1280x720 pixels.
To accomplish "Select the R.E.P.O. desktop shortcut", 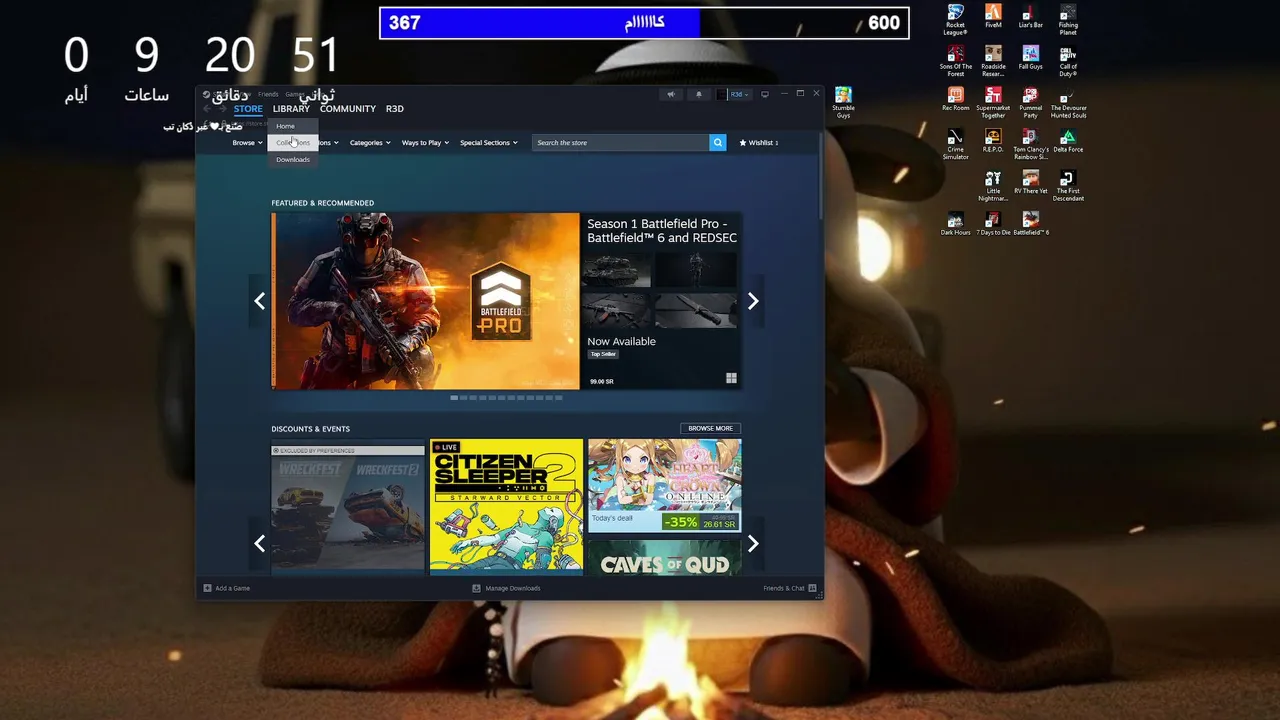I will (x=993, y=141).
